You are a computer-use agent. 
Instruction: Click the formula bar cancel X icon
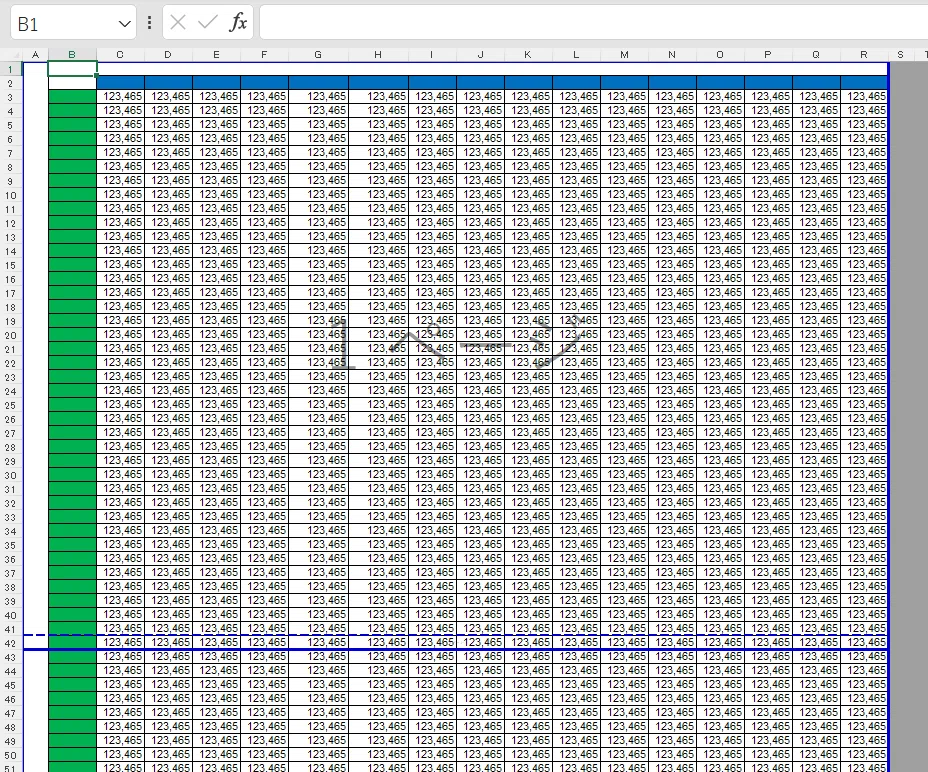pos(178,22)
